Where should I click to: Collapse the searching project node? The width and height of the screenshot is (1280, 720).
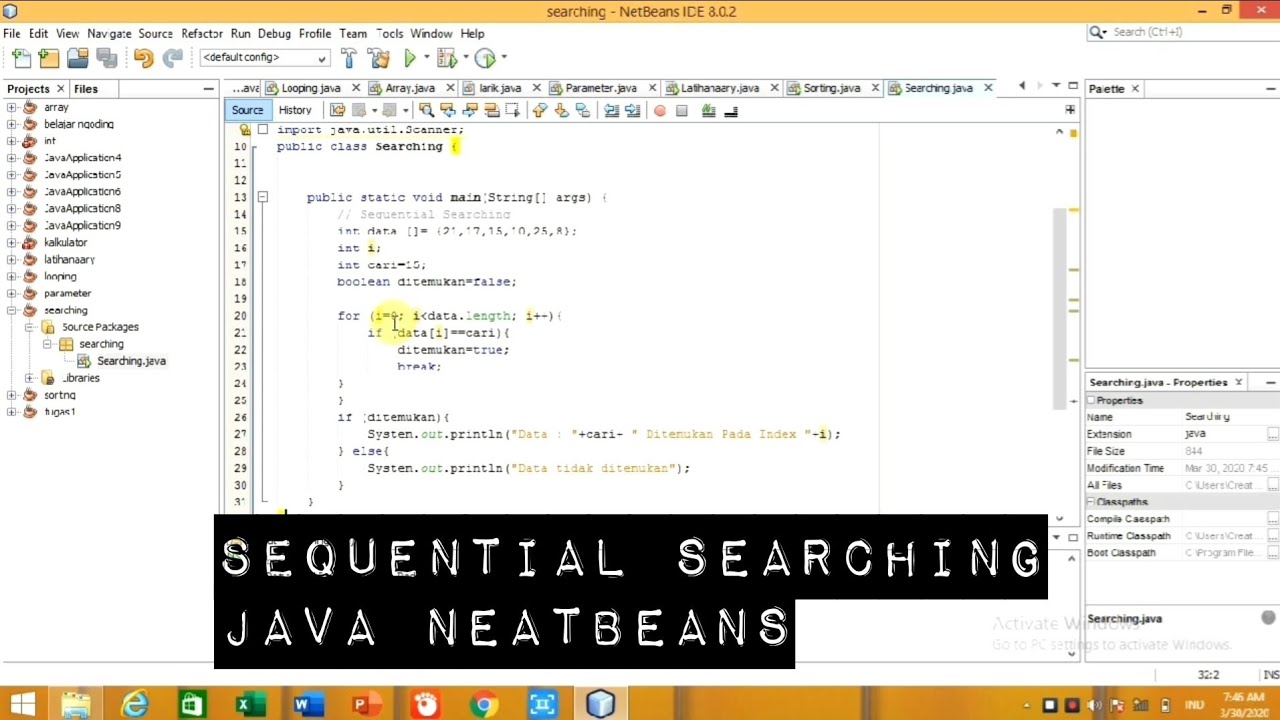12,310
